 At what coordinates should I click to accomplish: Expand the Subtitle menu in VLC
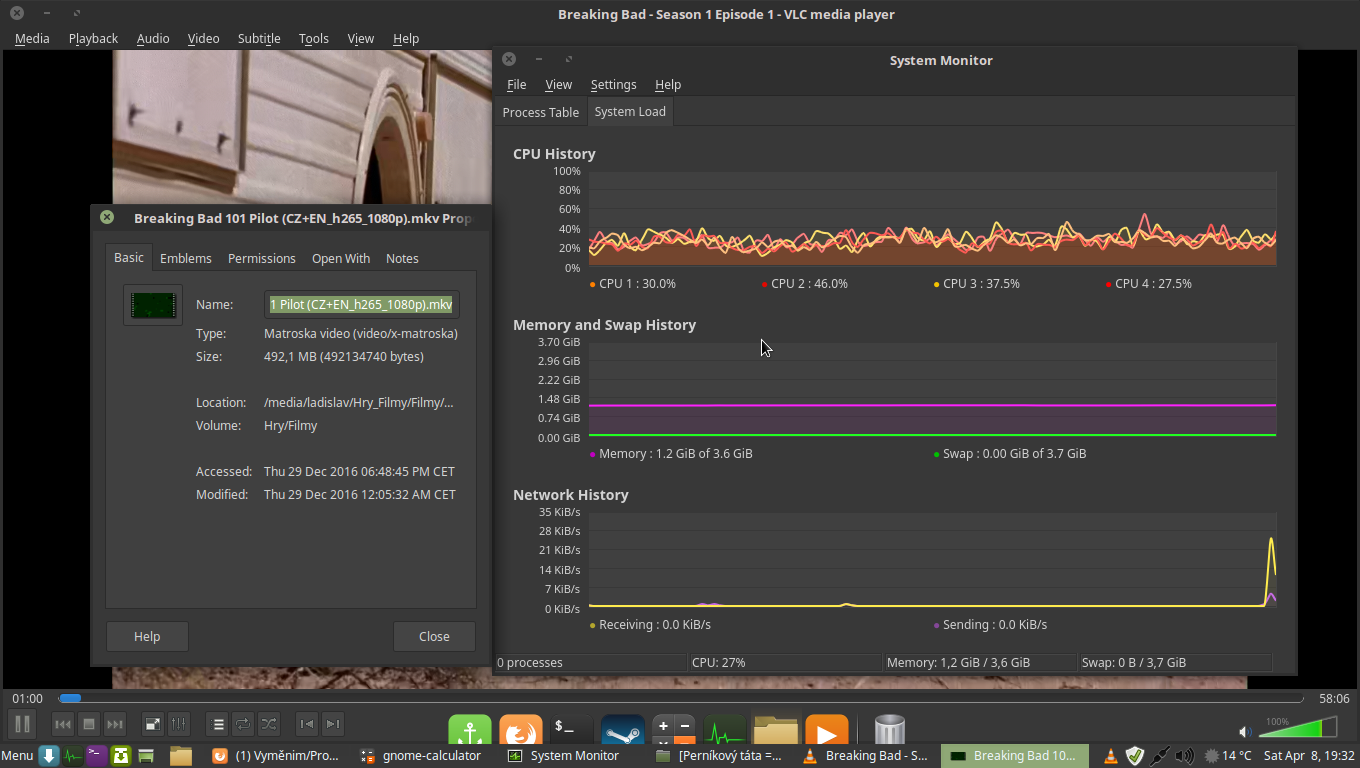259,38
